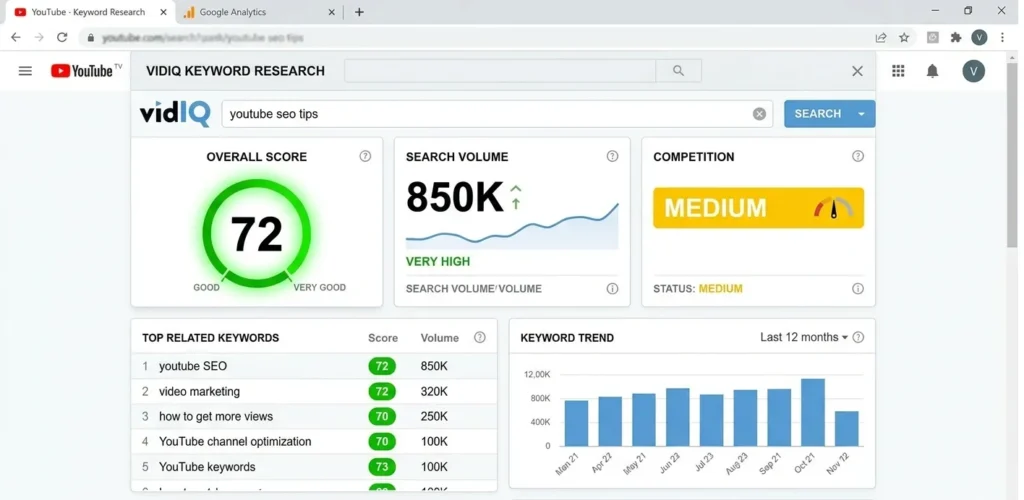
Task: Click the 250K volume value
Action: point(434,416)
